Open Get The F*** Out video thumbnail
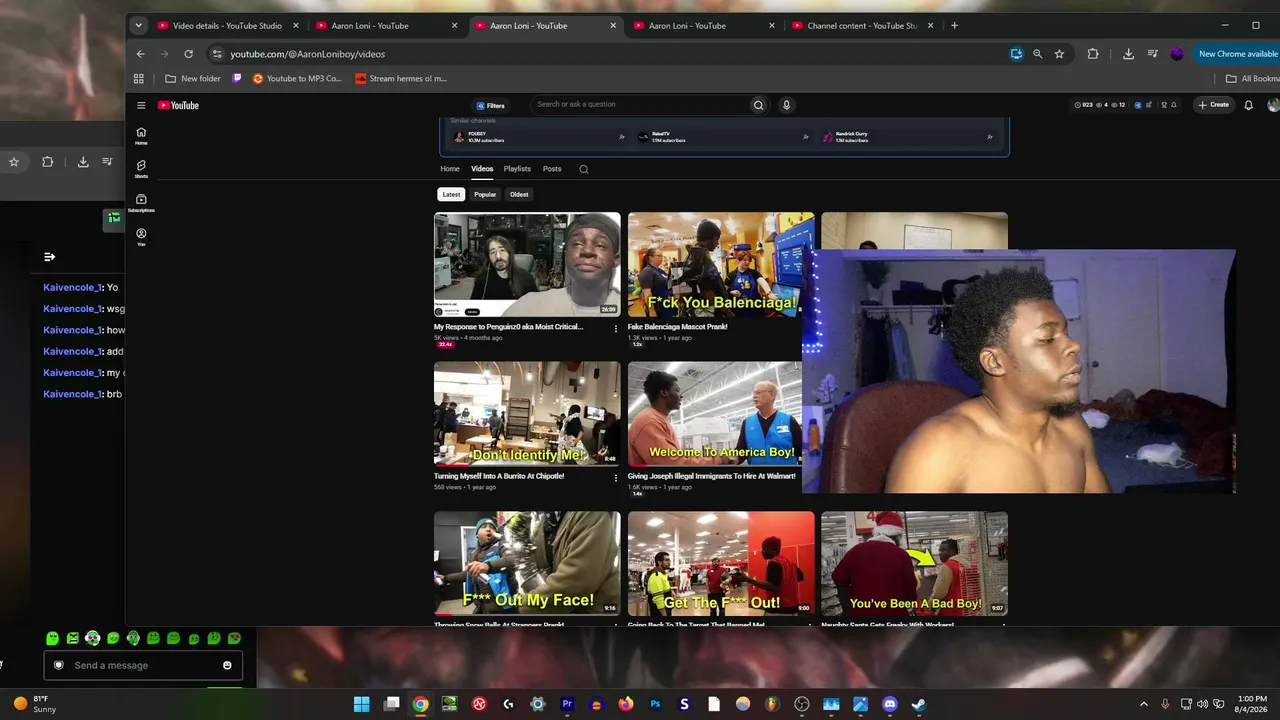Screen dimensions: 1280x720 721,564
